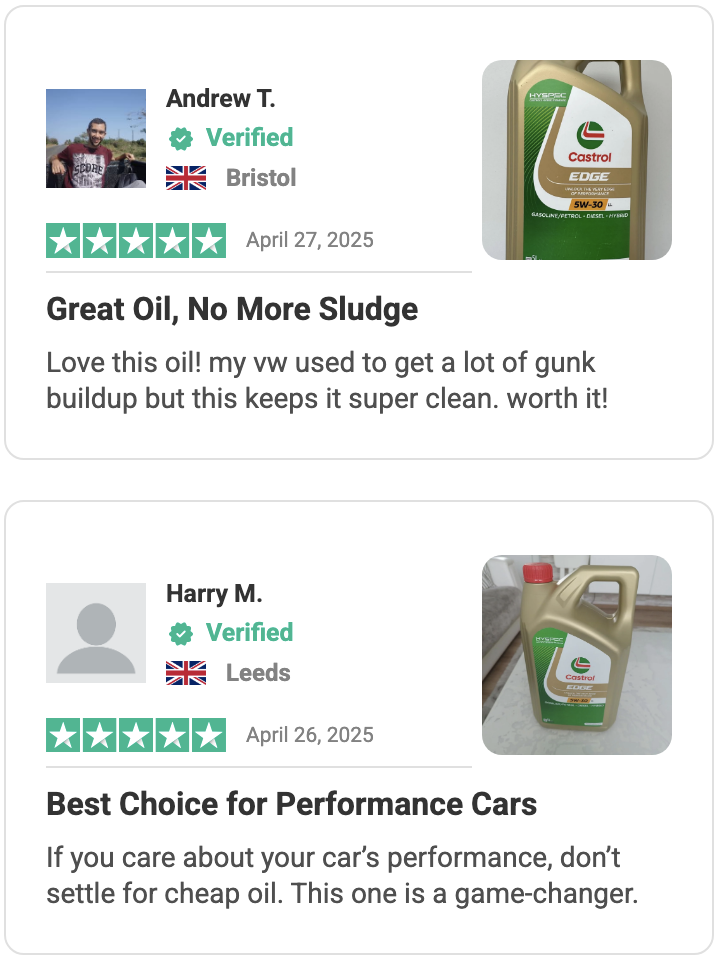Click Andrew T.'s profile photo
Image resolution: width=720 pixels, height=968 pixels.
96,138
